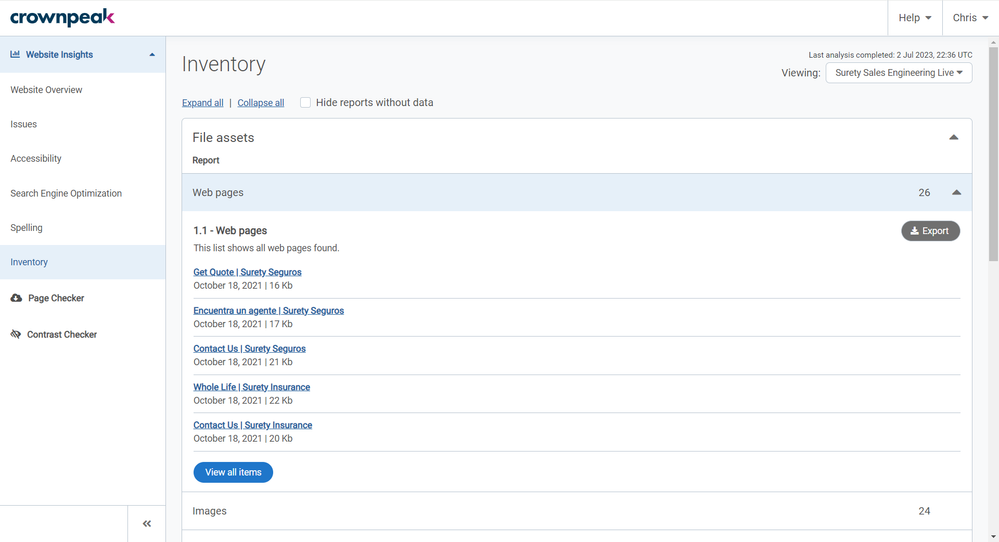Open the Spelling section

tap(26, 227)
